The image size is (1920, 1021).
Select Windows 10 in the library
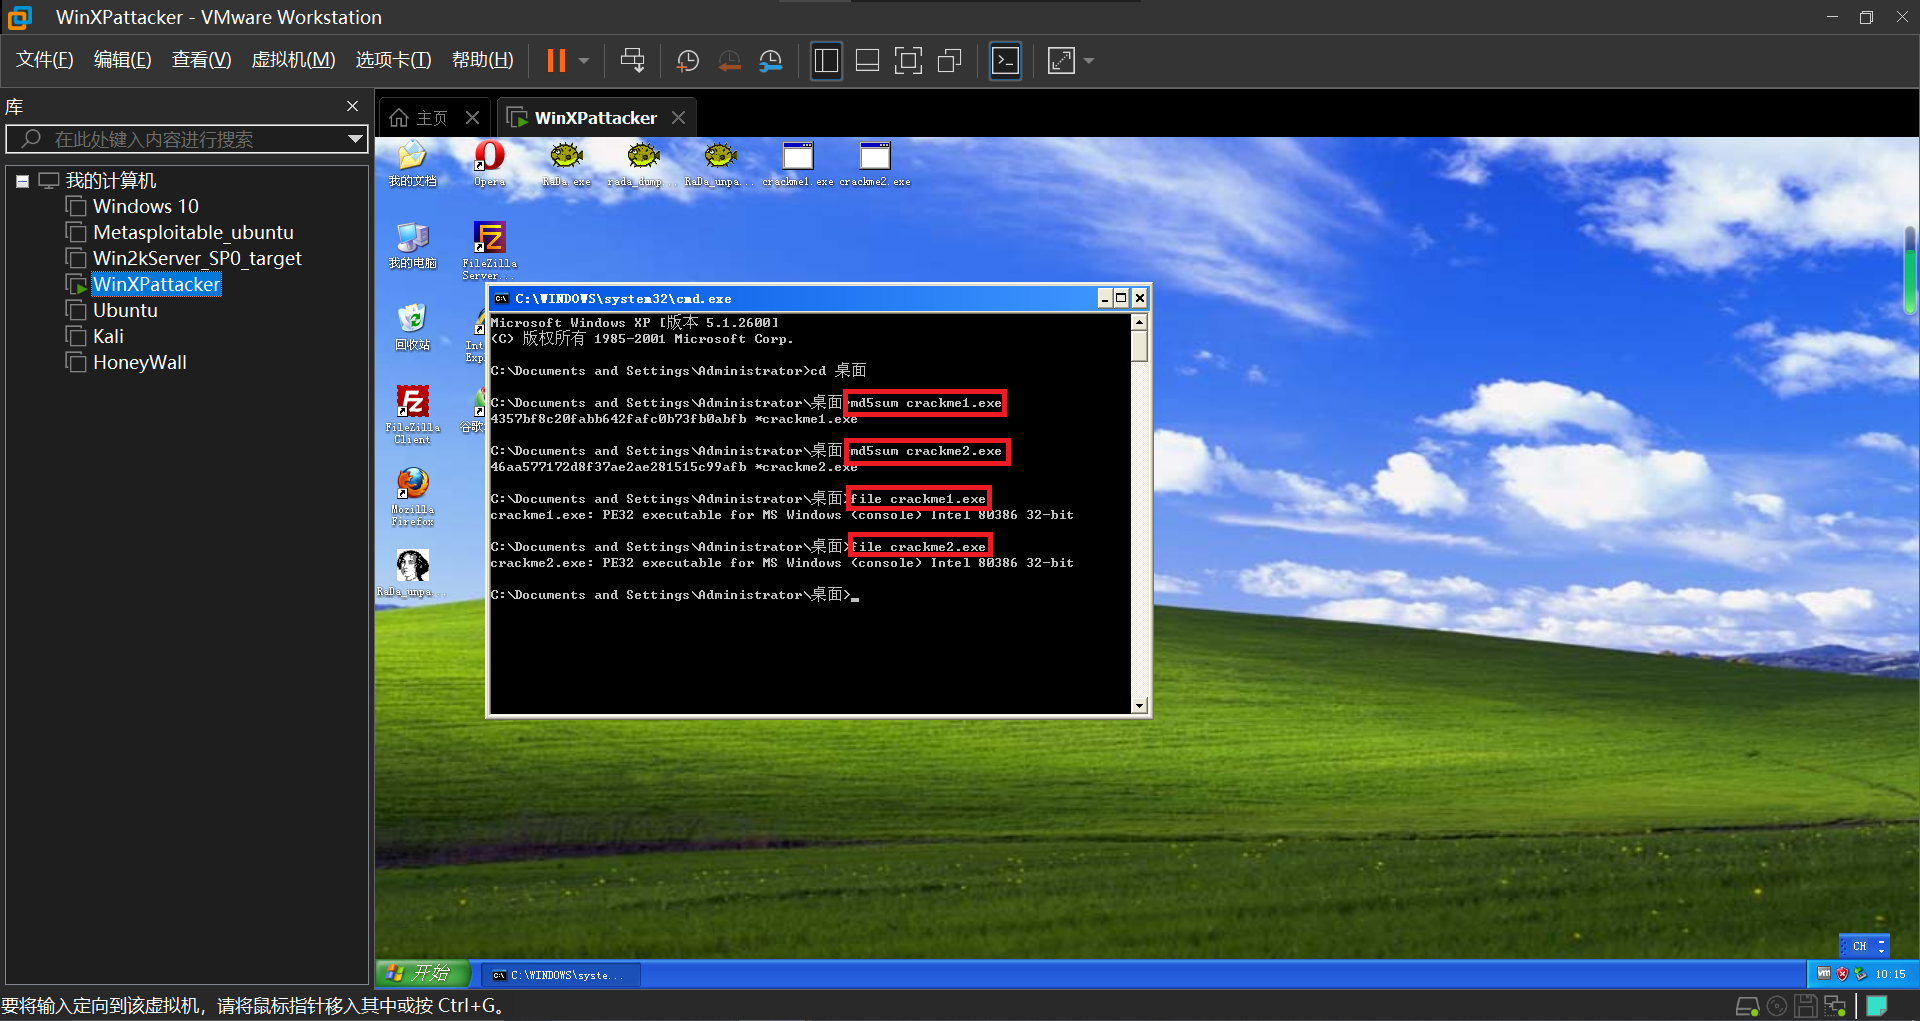tap(146, 207)
